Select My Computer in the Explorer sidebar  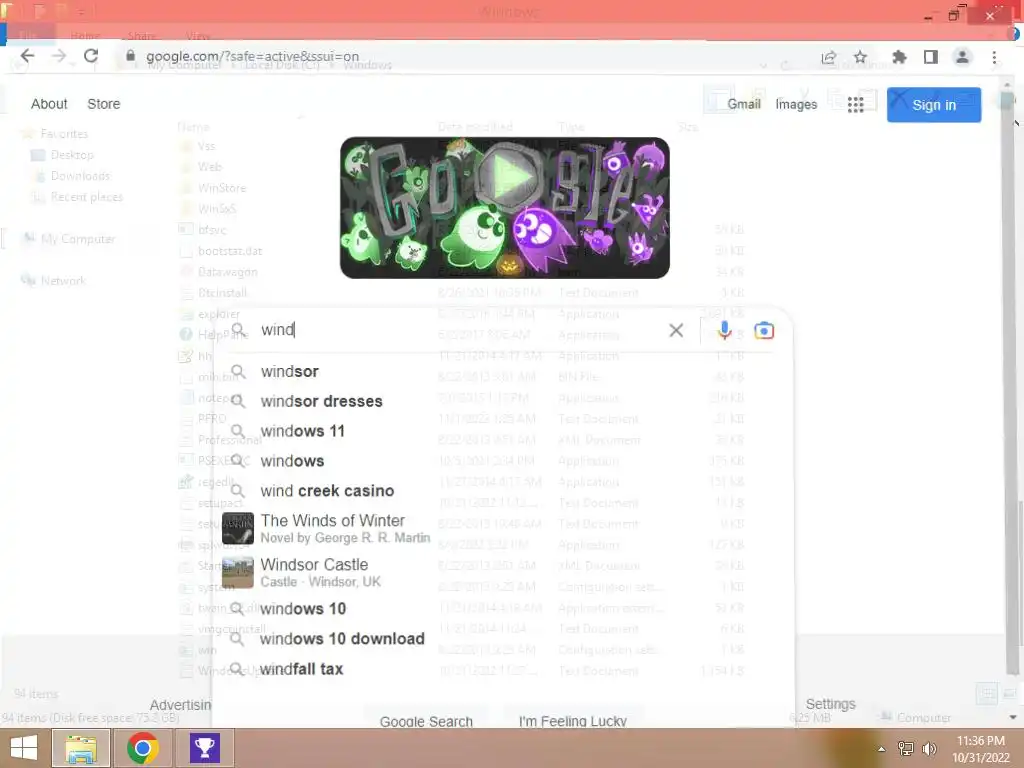[77, 239]
